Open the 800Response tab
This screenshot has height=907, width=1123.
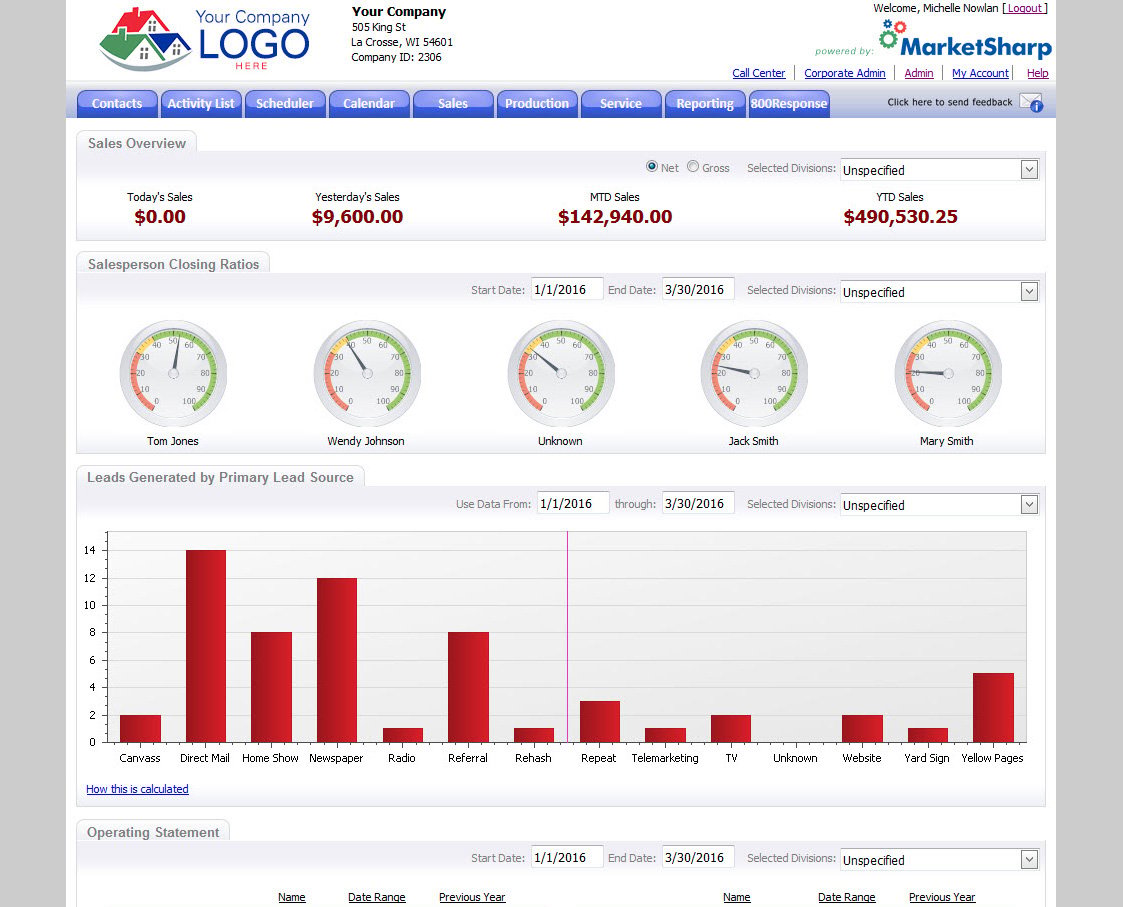789,103
